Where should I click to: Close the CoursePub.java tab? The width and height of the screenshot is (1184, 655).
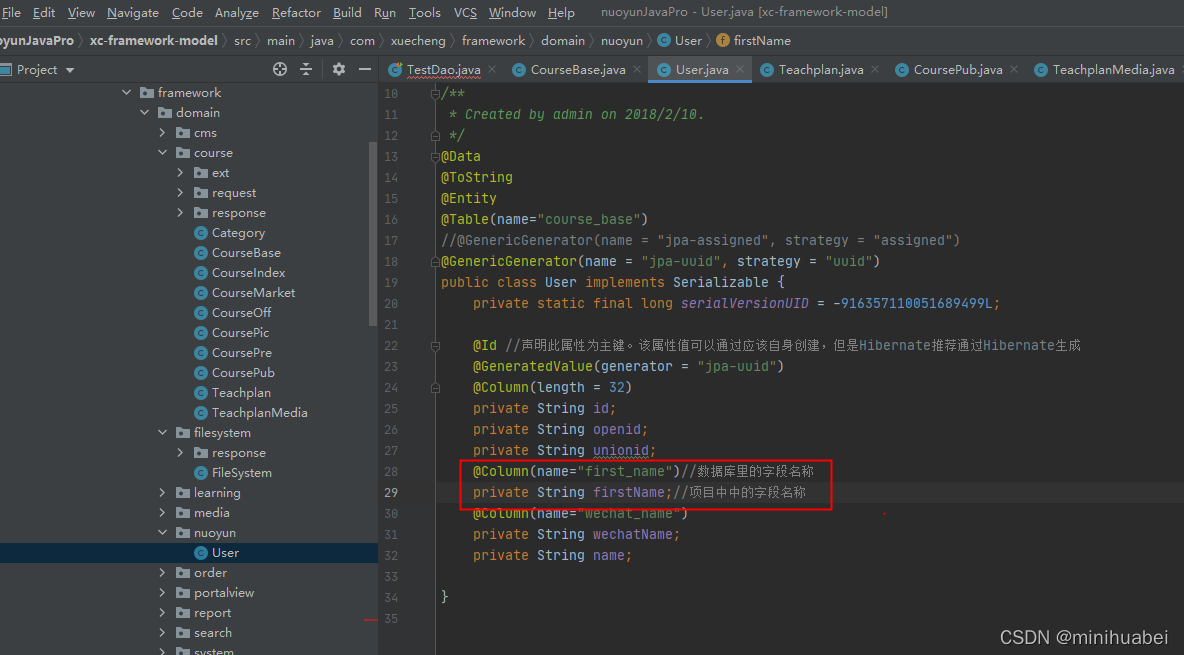[1014, 70]
